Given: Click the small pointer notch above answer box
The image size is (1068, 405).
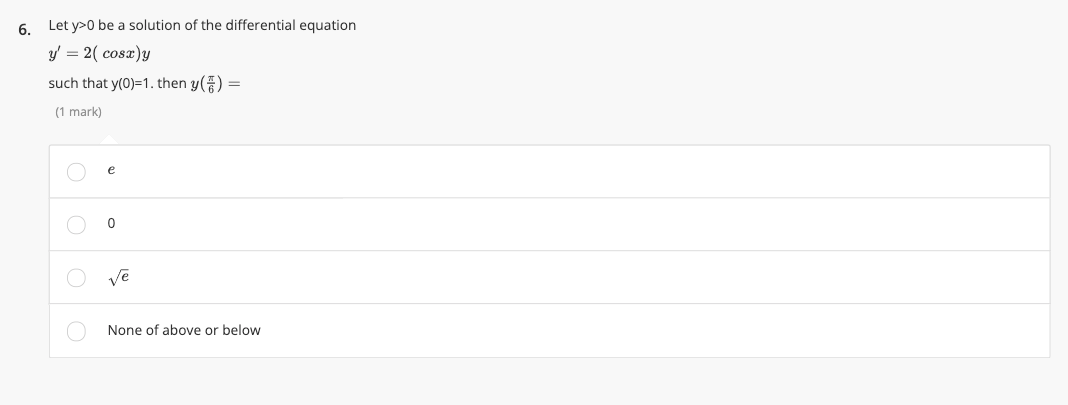Looking at the screenshot, I should [105, 139].
